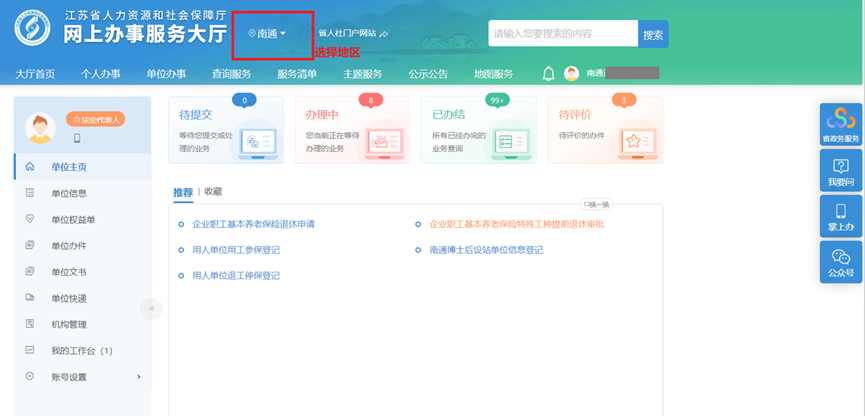Click the 公众号 WeChat icon
The width and height of the screenshot is (865, 416).
[x=840, y=262]
